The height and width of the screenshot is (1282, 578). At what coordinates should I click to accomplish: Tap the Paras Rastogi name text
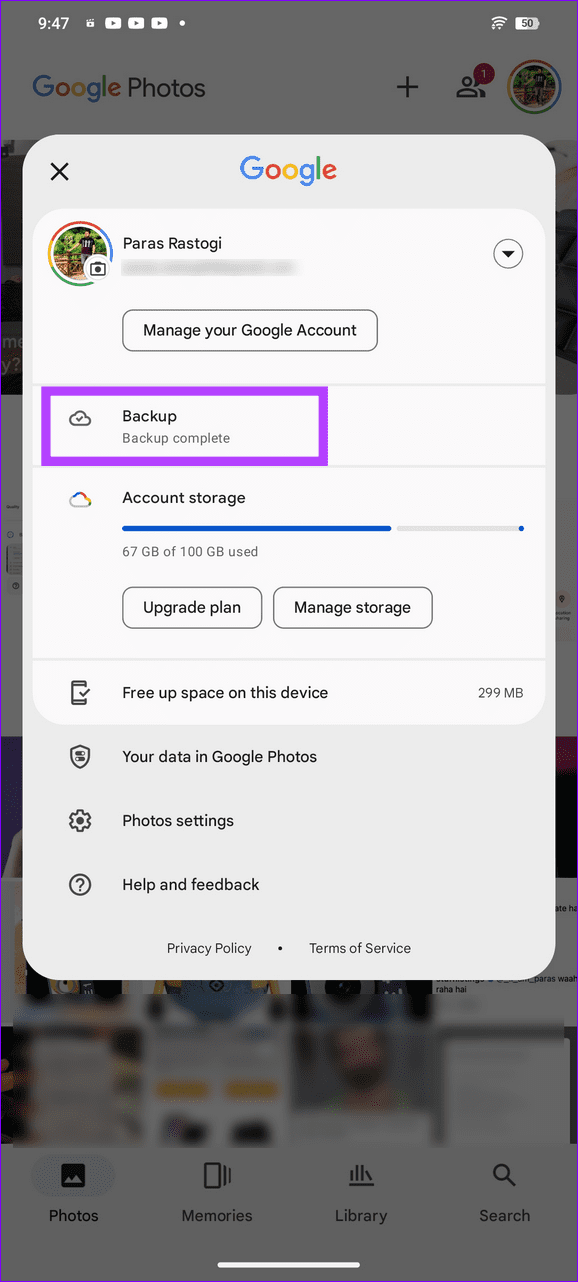(172, 243)
